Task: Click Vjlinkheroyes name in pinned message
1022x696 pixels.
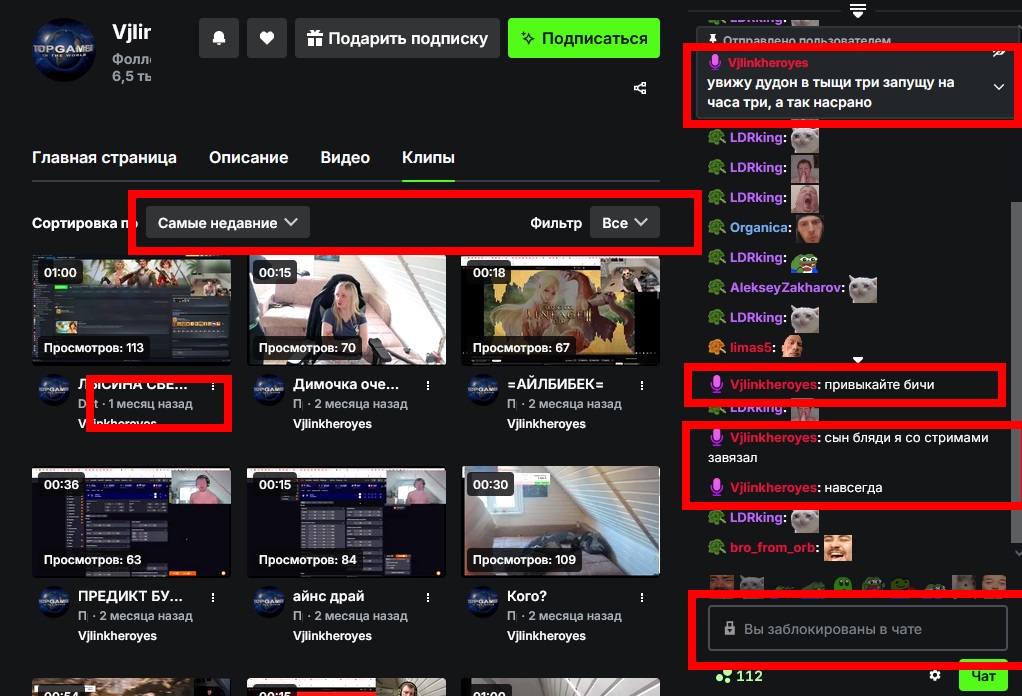Action: [x=768, y=63]
